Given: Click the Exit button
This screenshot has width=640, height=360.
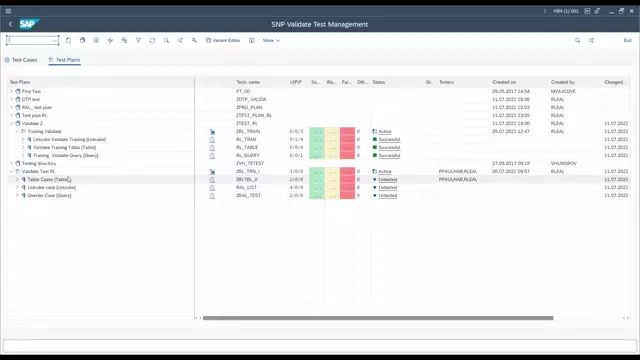Looking at the screenshot, I should click(627, 40).
